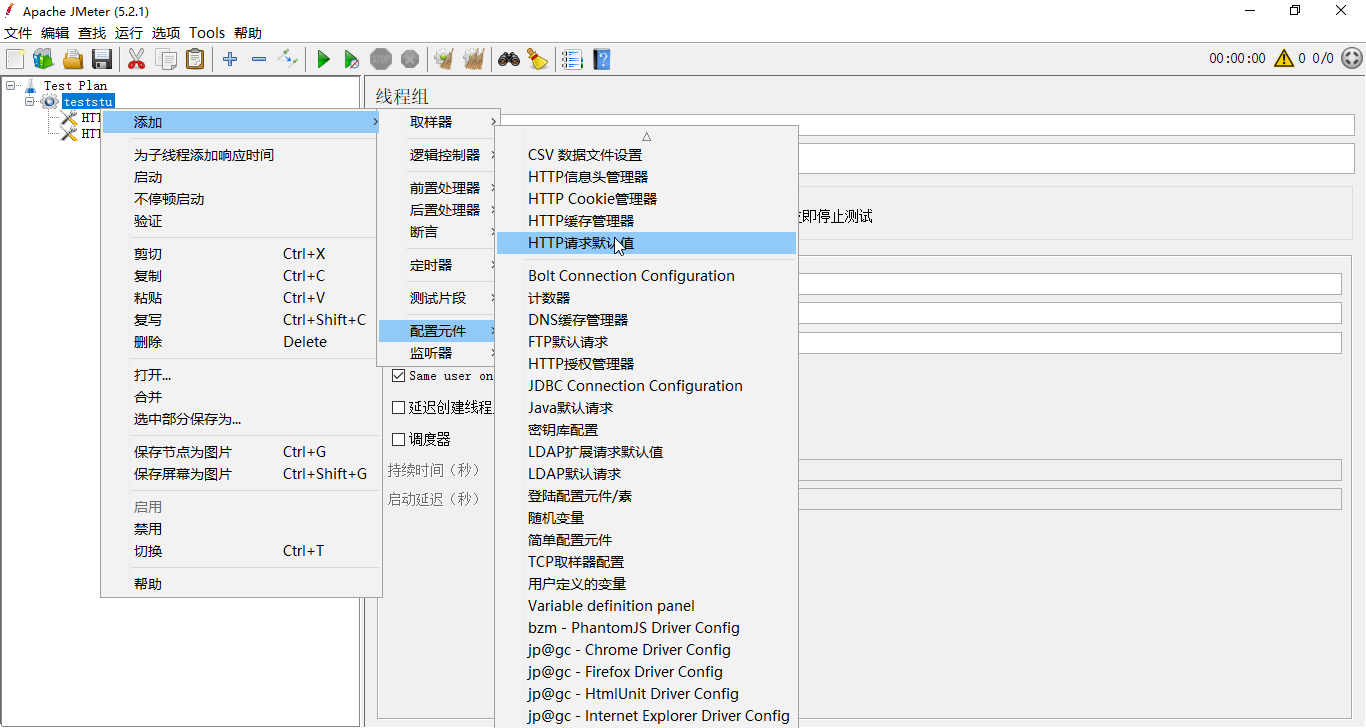Open the 后置处理器 submenu

(x=438, y=210)
